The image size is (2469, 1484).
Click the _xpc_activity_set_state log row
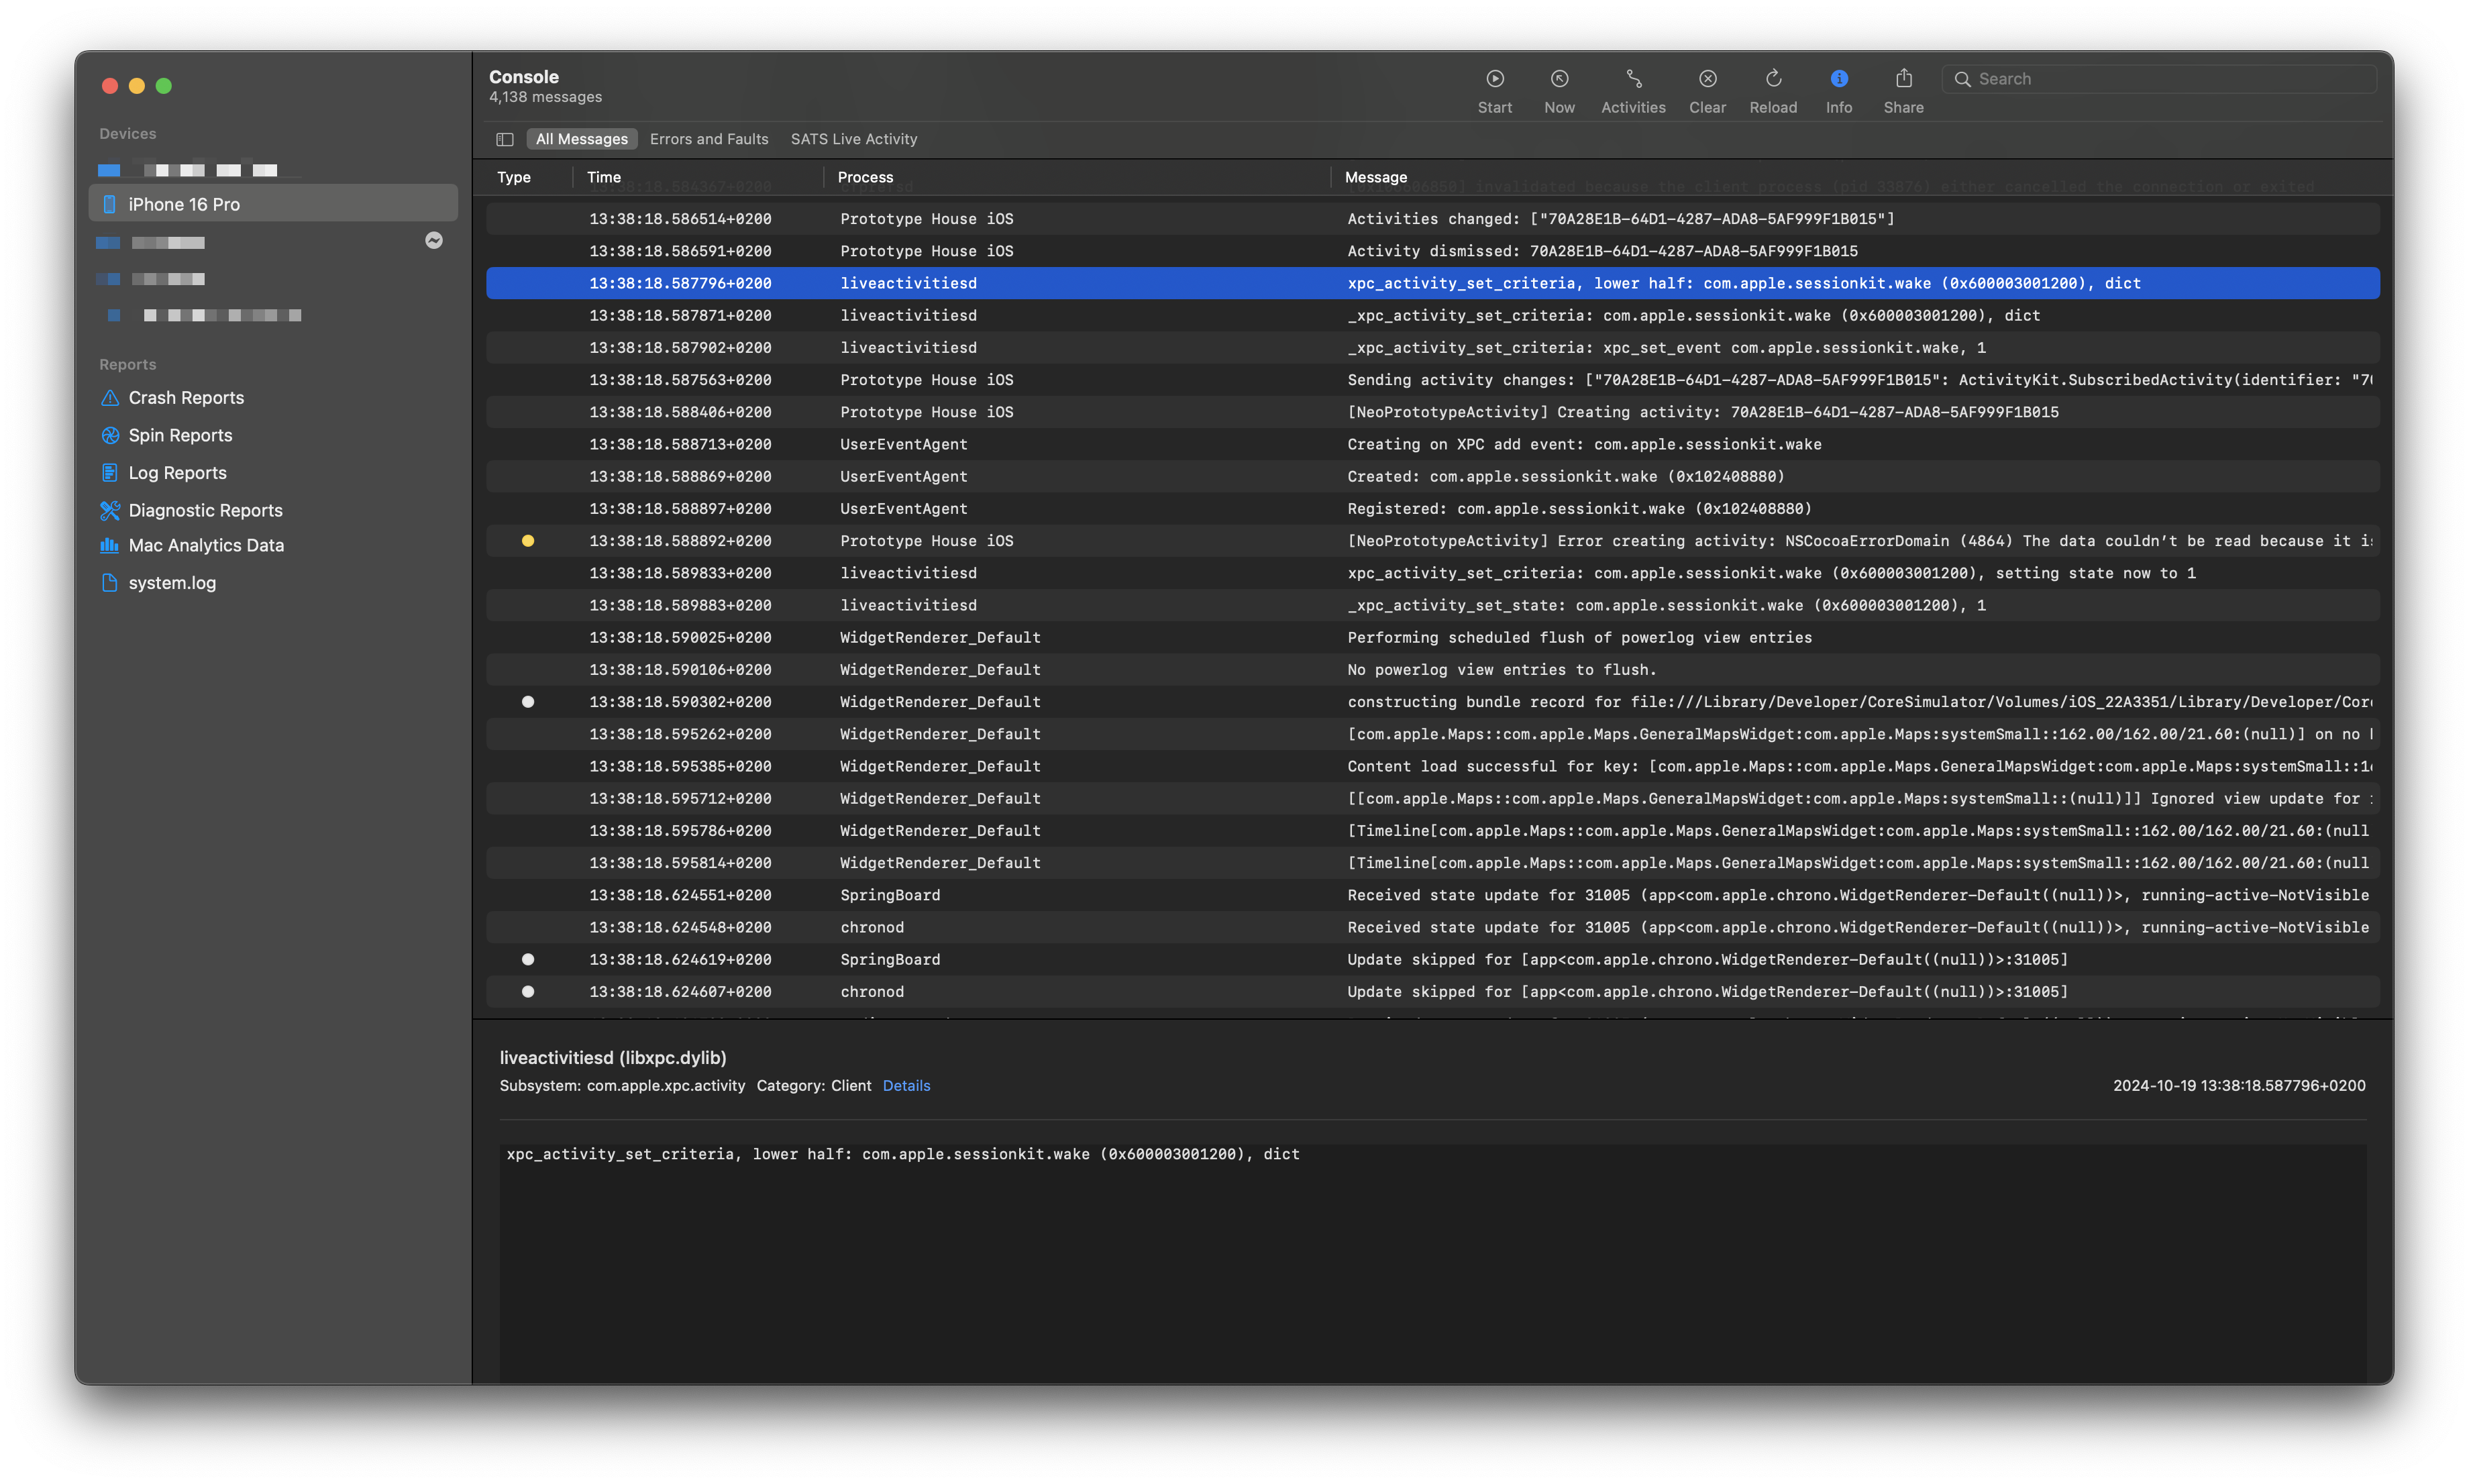click(1432, 605)
